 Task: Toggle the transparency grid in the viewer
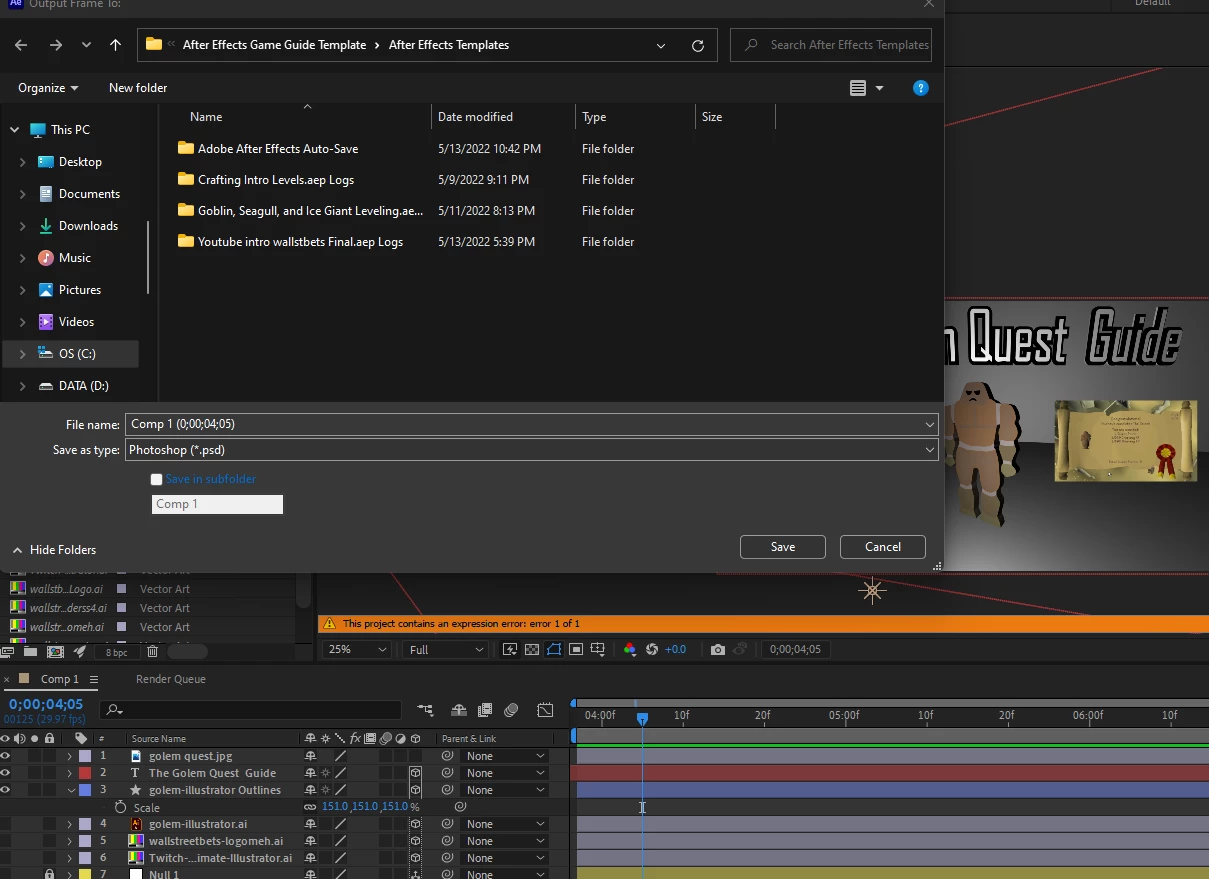pyautogui.click(x=532, y=649)
